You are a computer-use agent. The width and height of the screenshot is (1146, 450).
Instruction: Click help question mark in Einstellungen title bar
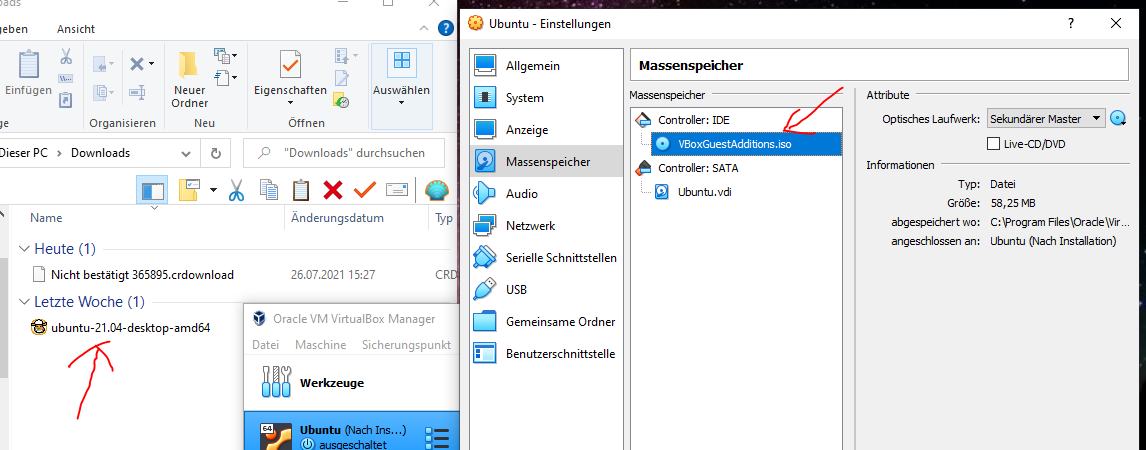point(1071,23)
